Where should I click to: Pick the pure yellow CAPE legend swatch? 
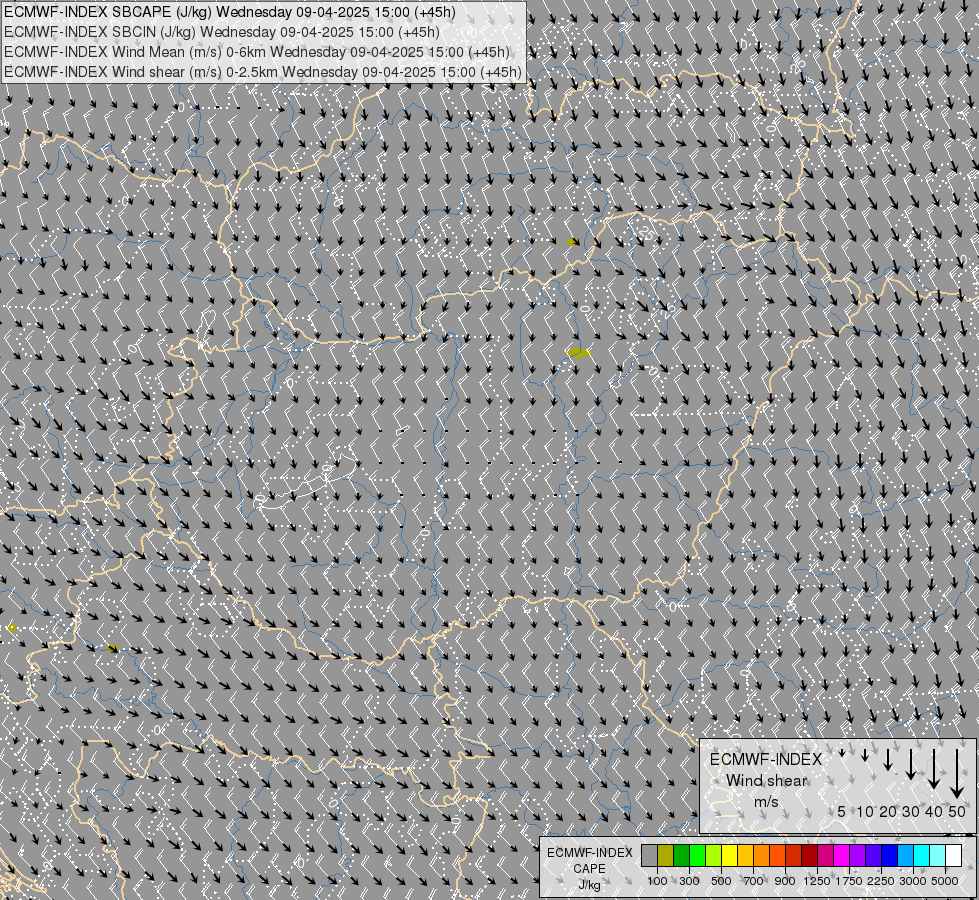click(x=729, y=855)
